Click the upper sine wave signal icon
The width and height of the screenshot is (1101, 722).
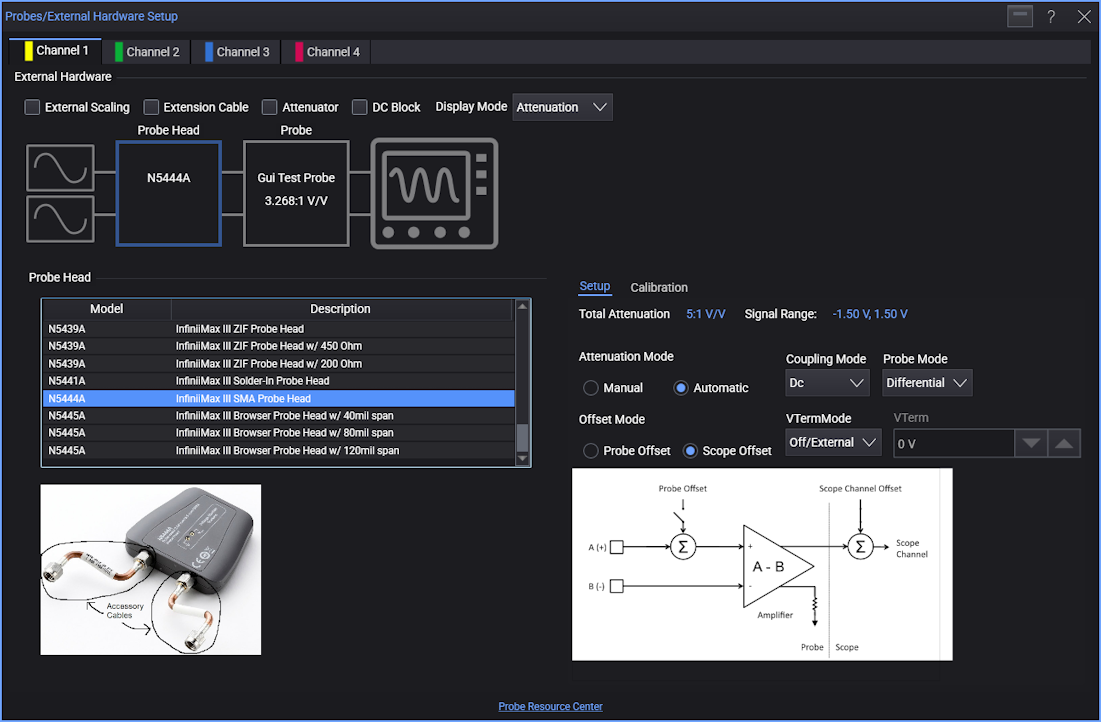60,168
